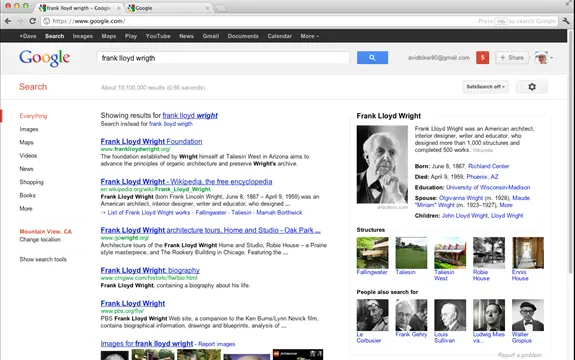575x360 pixels.
Task: Click Report images link
Action: click(x=216, y=344)
